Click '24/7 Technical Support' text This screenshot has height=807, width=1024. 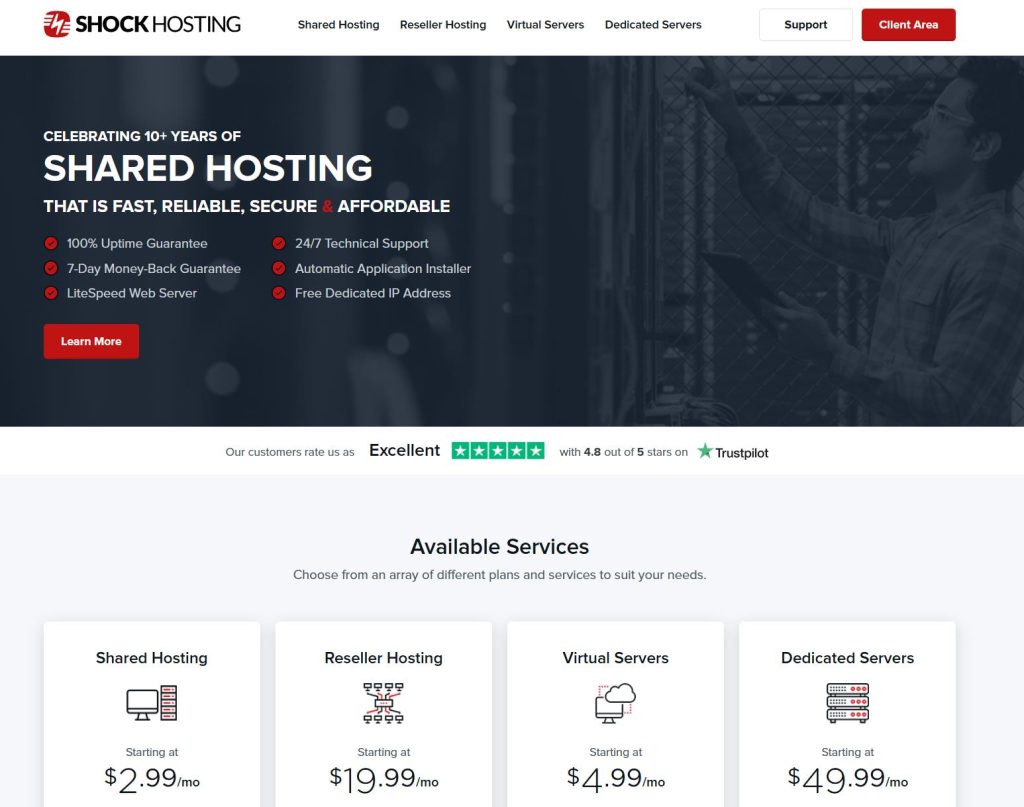[x=362, y=244]
